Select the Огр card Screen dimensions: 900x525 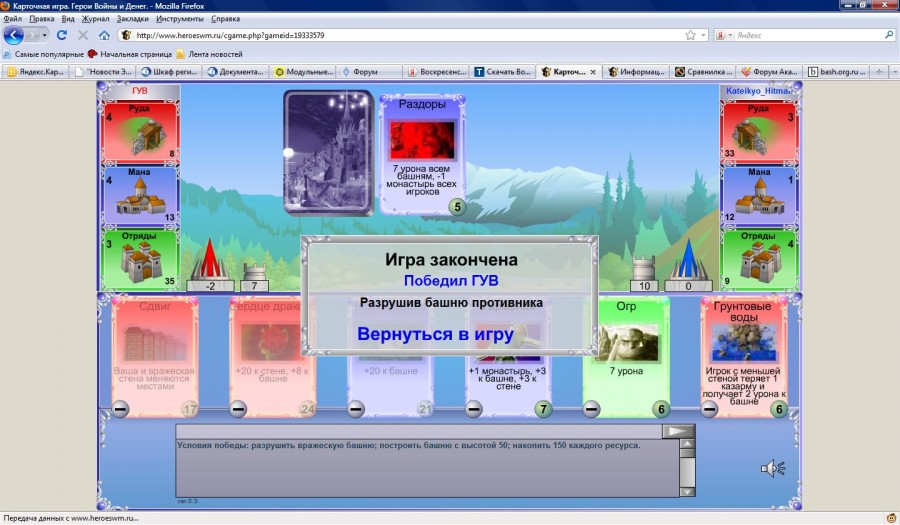(626, 356)
